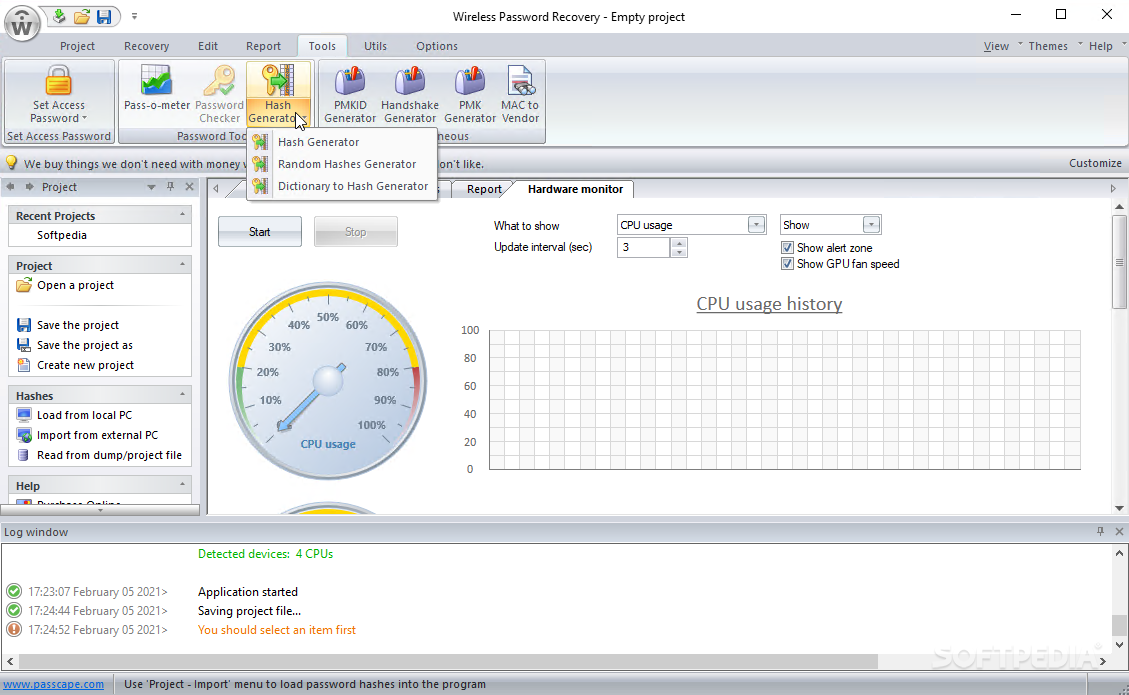This screenshot has width=1129, height=695.
Task: Click the open folder quick-access icon
Action: pos(82,16)
